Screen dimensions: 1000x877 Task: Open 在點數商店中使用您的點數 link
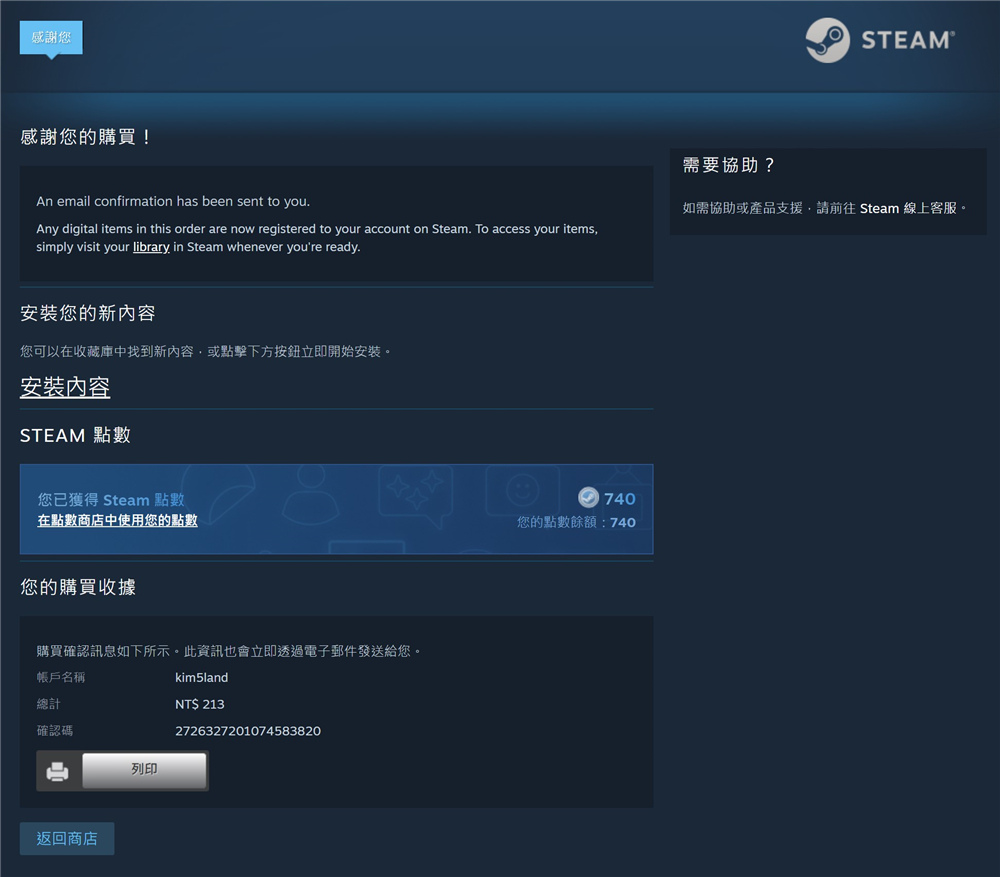(117, 520)
